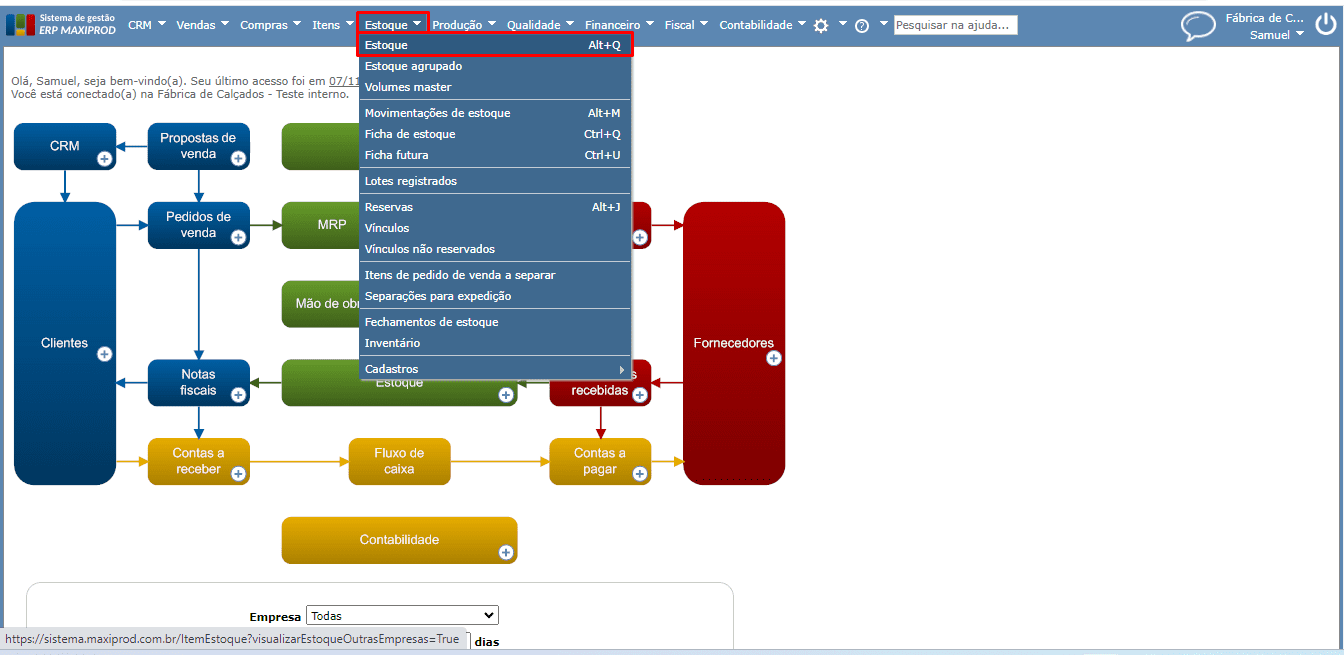Open the settings gear icon
1344x655 pixels.
[x=821, y=26]
